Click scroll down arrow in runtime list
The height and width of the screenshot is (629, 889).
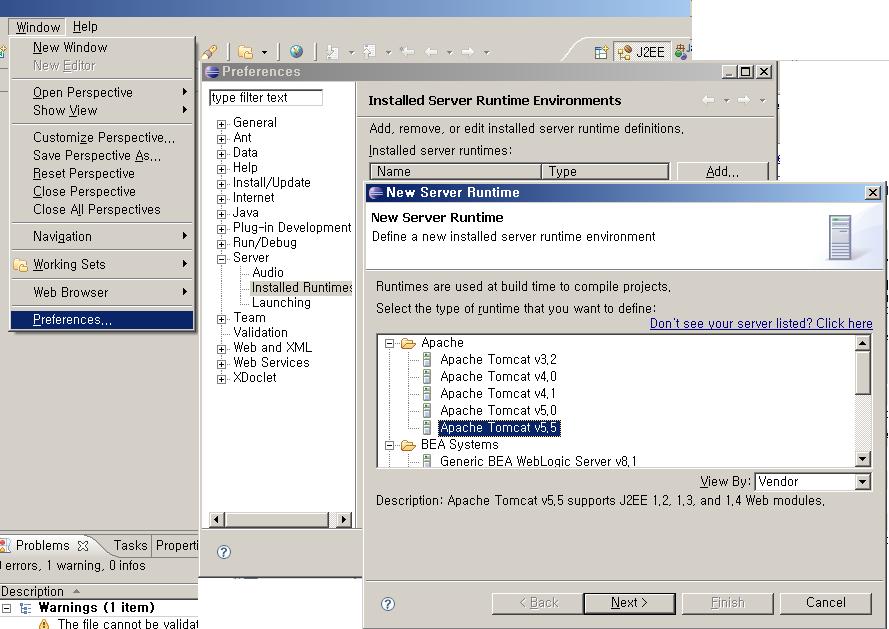tap(862, 459)
